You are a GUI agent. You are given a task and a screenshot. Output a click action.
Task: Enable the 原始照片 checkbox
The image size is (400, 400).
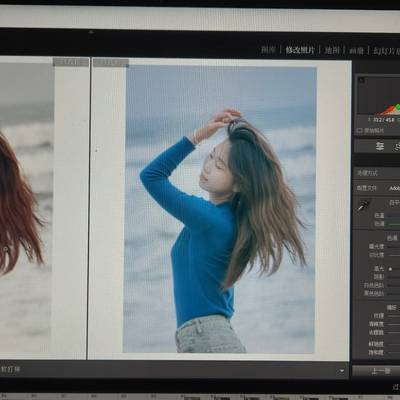(359, 131)
